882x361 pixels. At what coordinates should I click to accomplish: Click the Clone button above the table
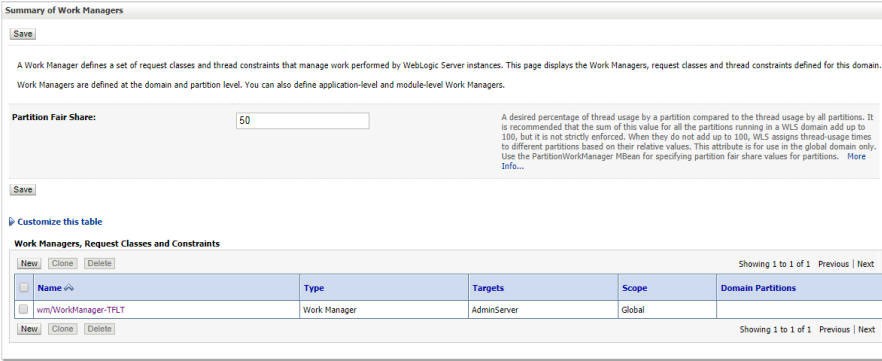point(63,263)
